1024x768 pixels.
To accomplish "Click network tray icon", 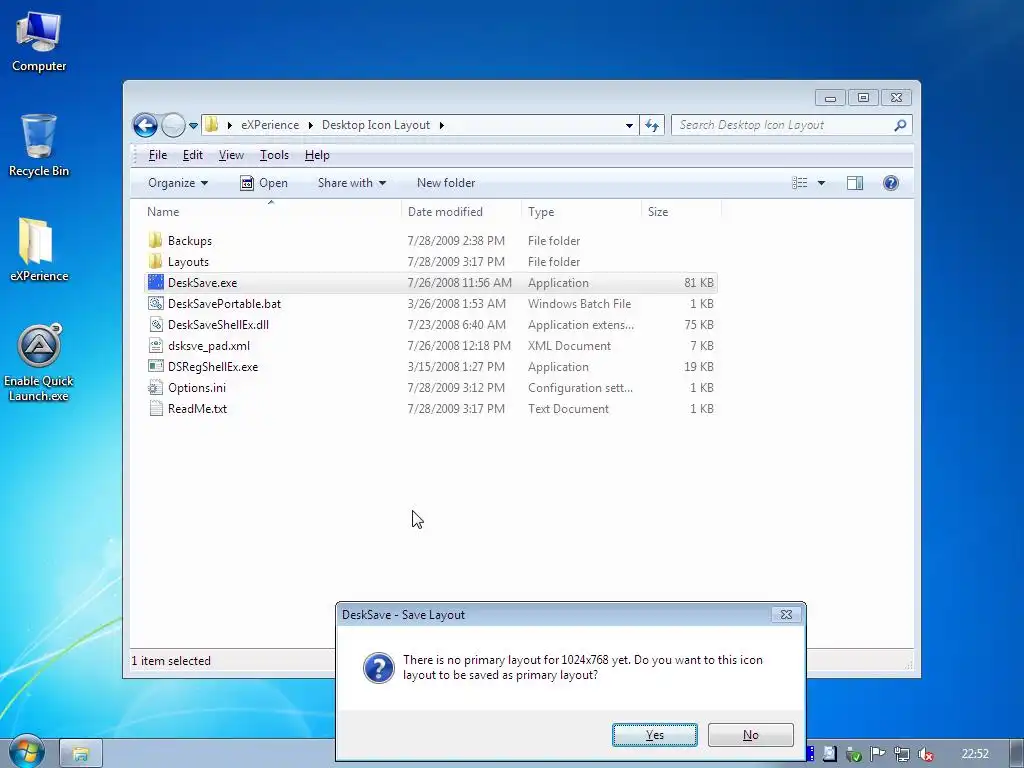I will click(901, 754).
